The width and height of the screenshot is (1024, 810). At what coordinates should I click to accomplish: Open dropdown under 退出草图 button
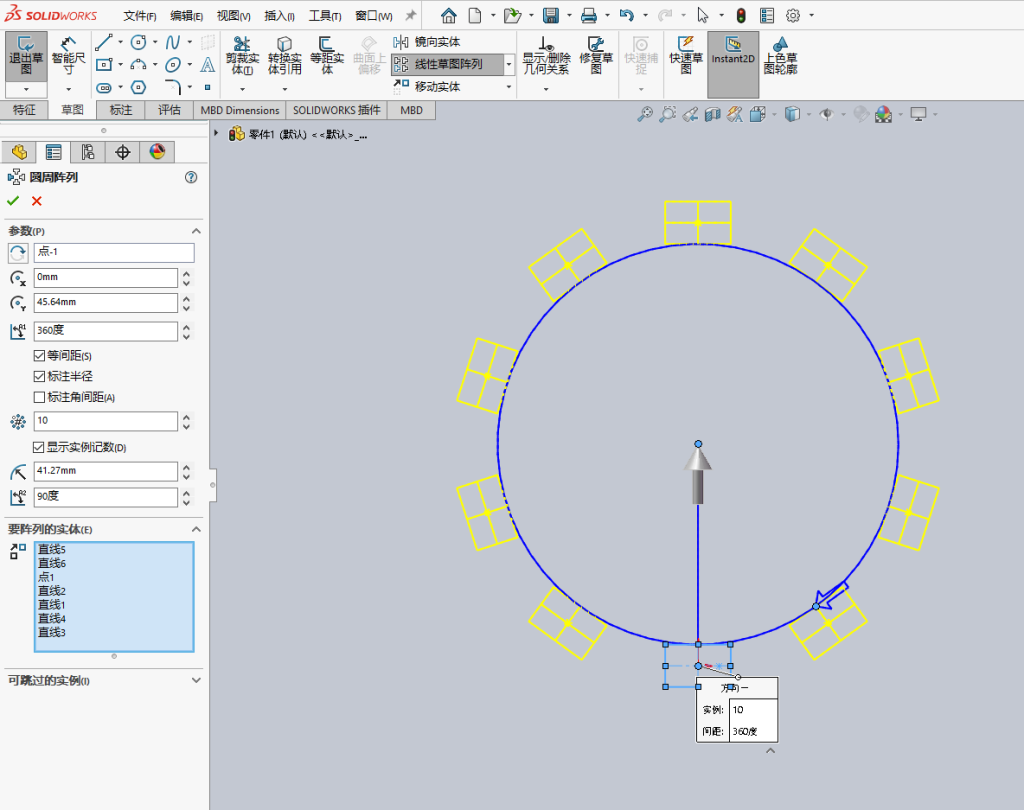coord(26,89)
